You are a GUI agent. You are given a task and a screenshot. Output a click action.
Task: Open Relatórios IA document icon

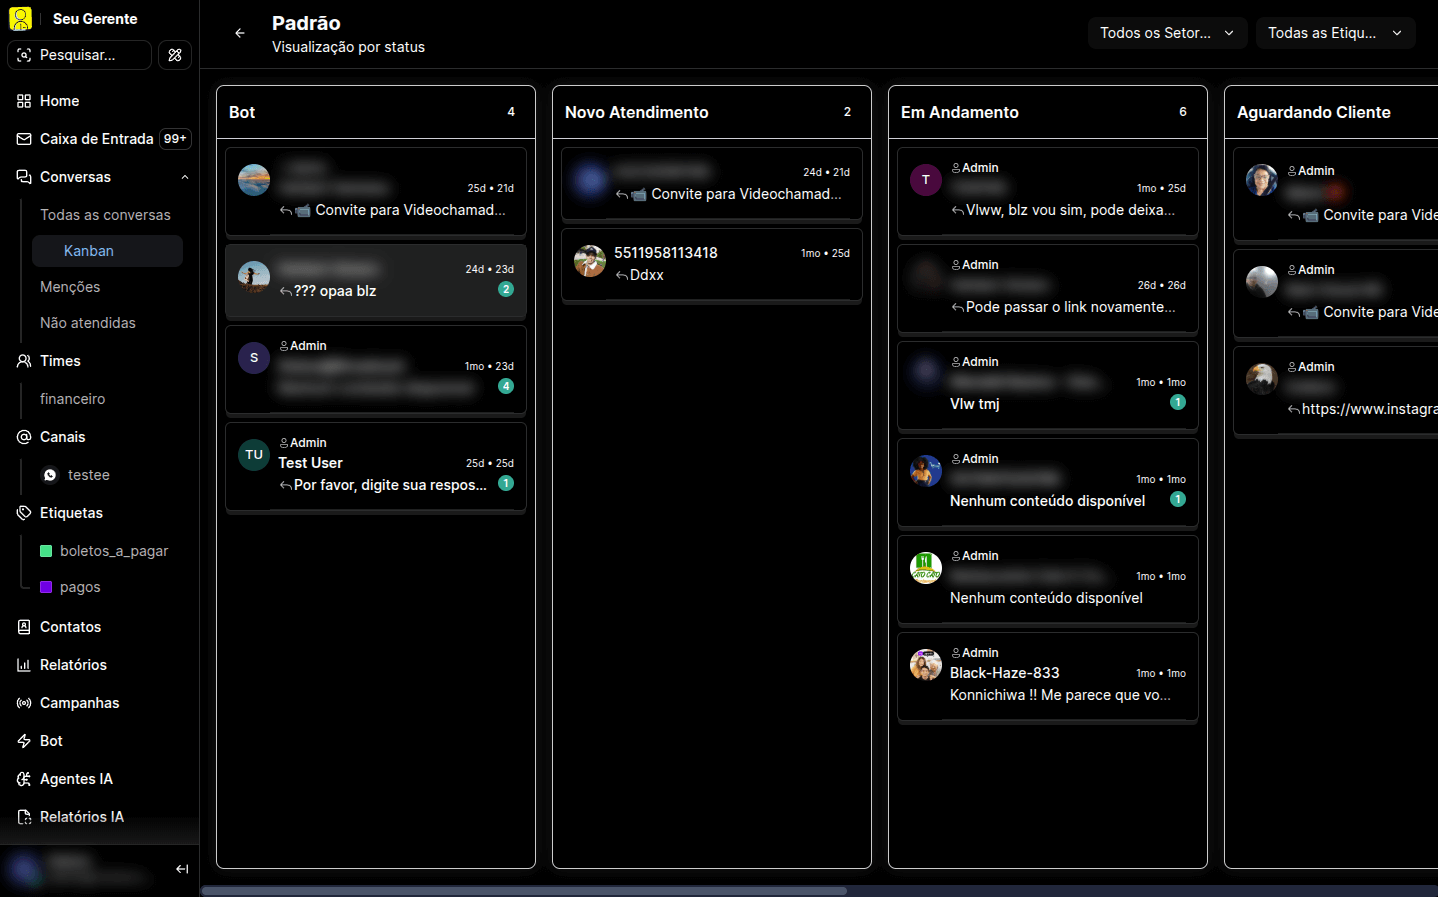(x=22, y=817)
